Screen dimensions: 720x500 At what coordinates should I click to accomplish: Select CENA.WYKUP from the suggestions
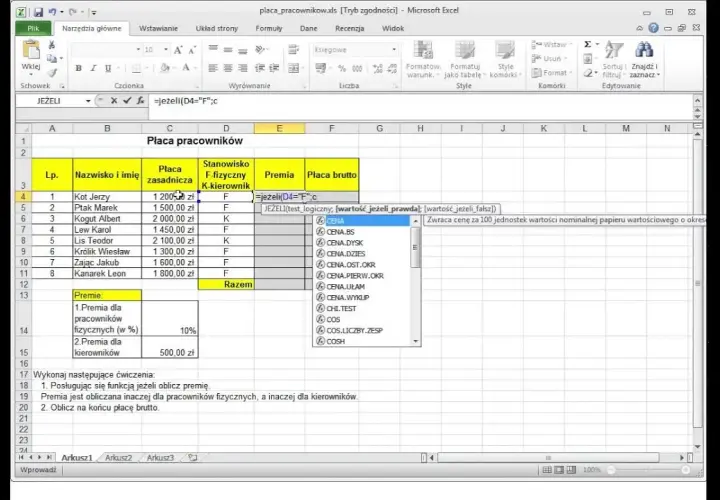coord(363,298)
